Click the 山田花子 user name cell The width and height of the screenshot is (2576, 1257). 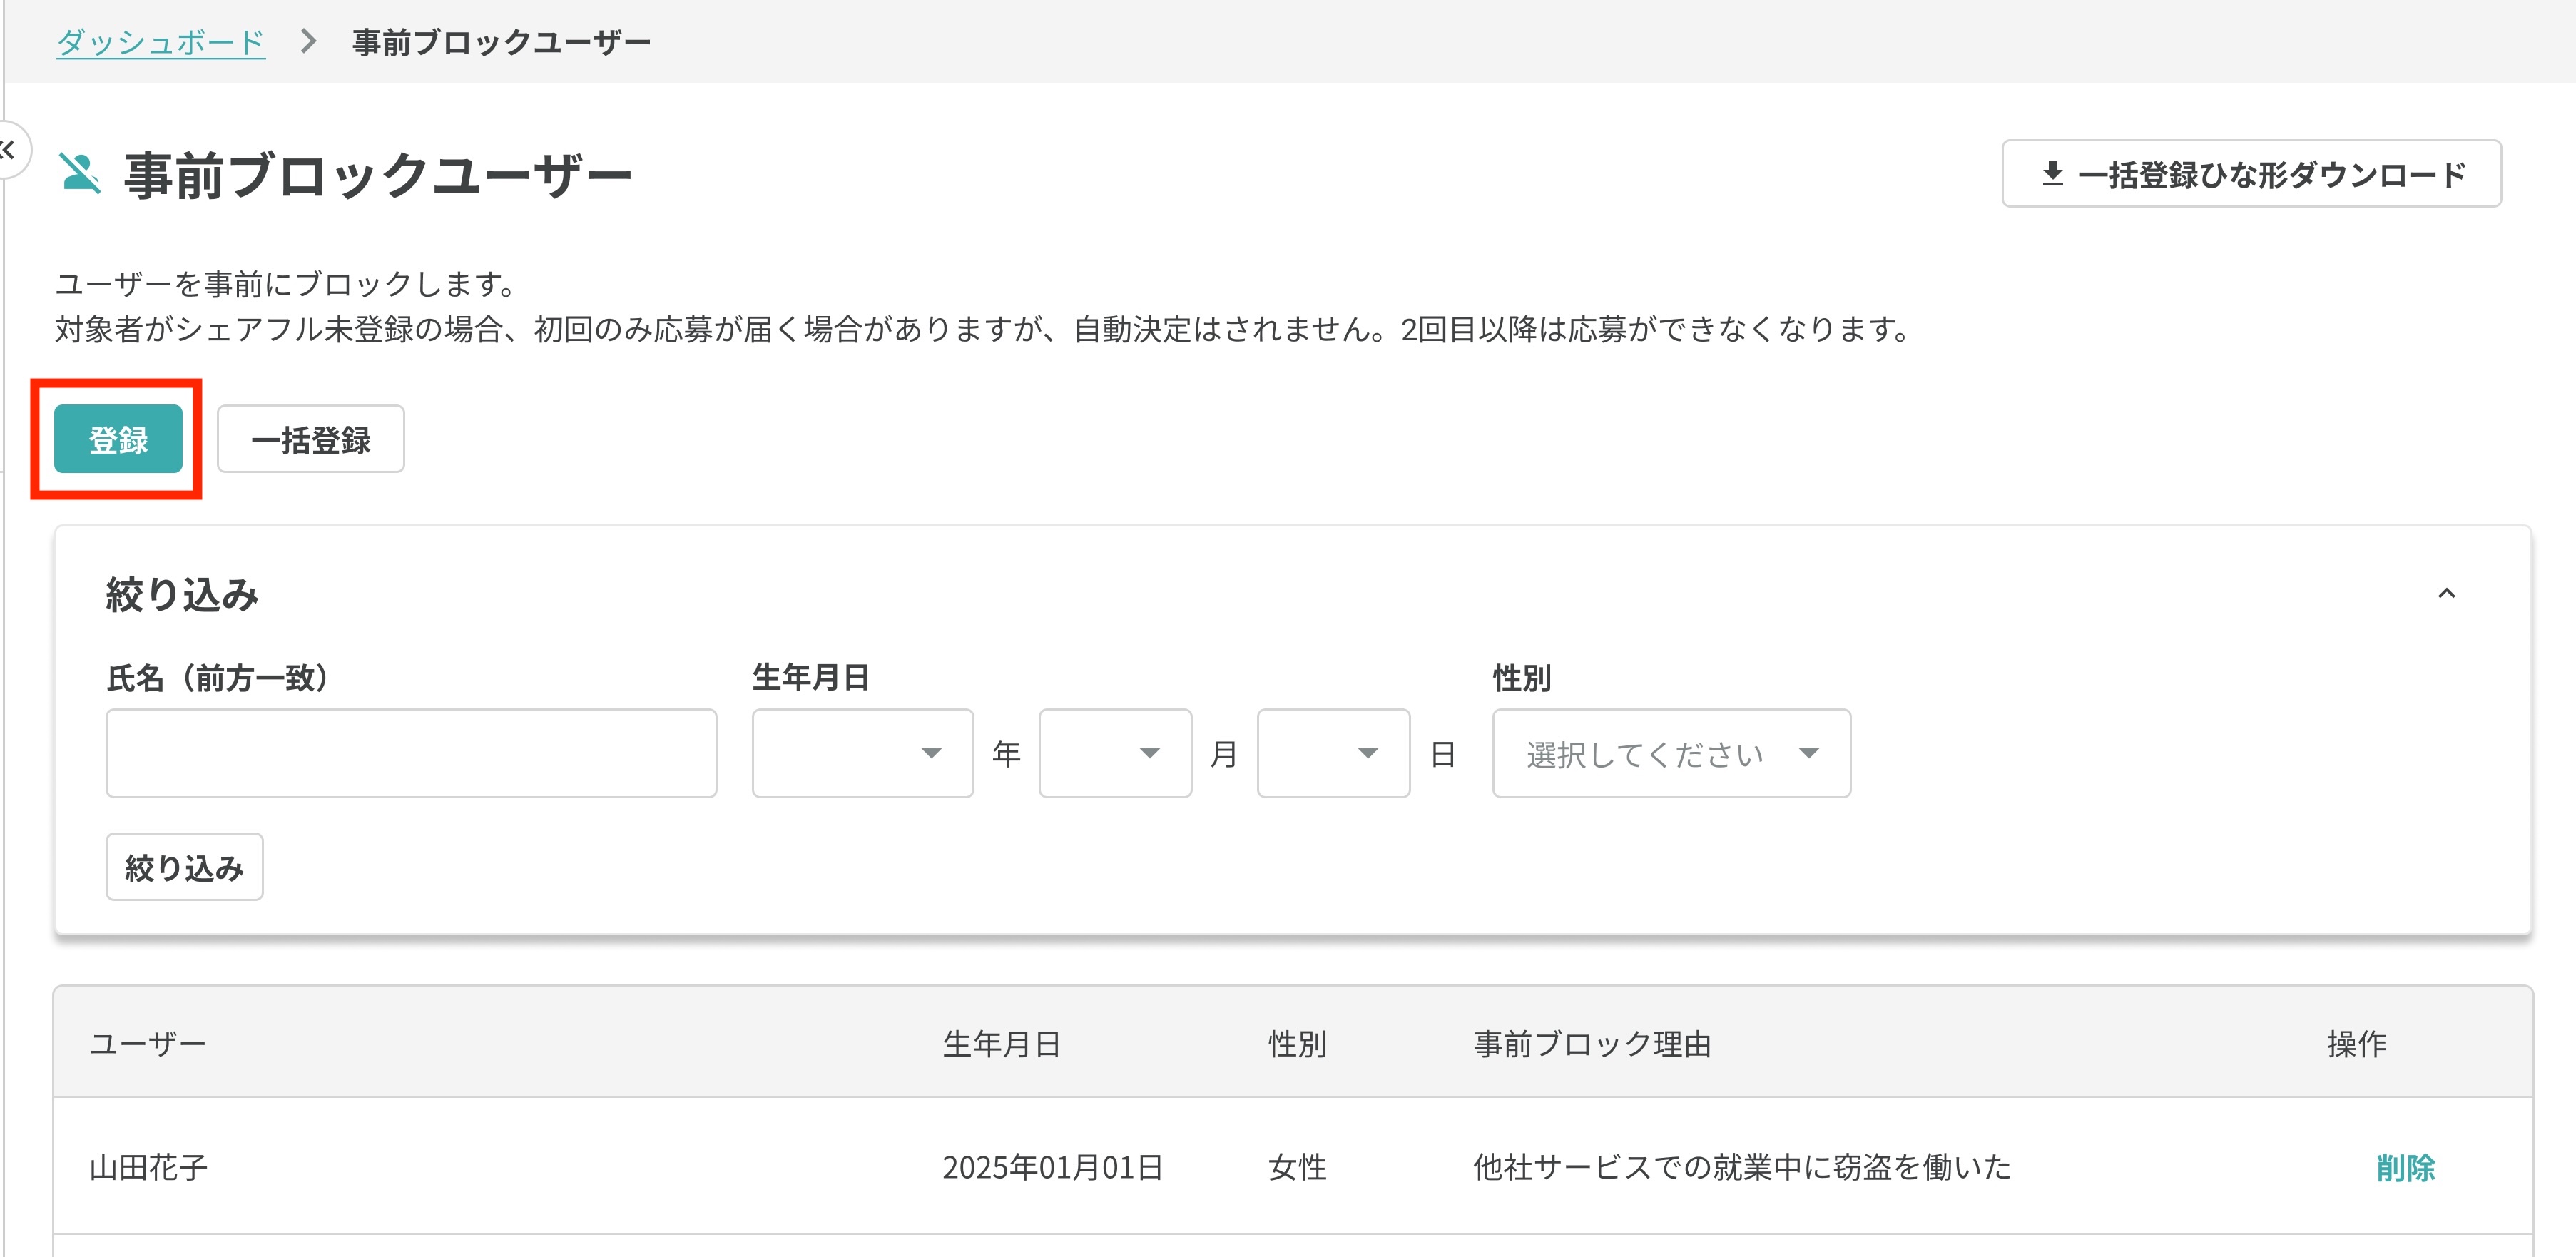click(148, 1167)
